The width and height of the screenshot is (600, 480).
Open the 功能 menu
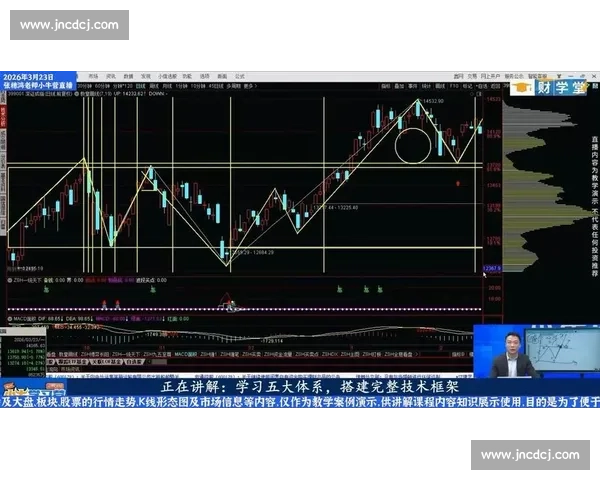coord(187,77)
